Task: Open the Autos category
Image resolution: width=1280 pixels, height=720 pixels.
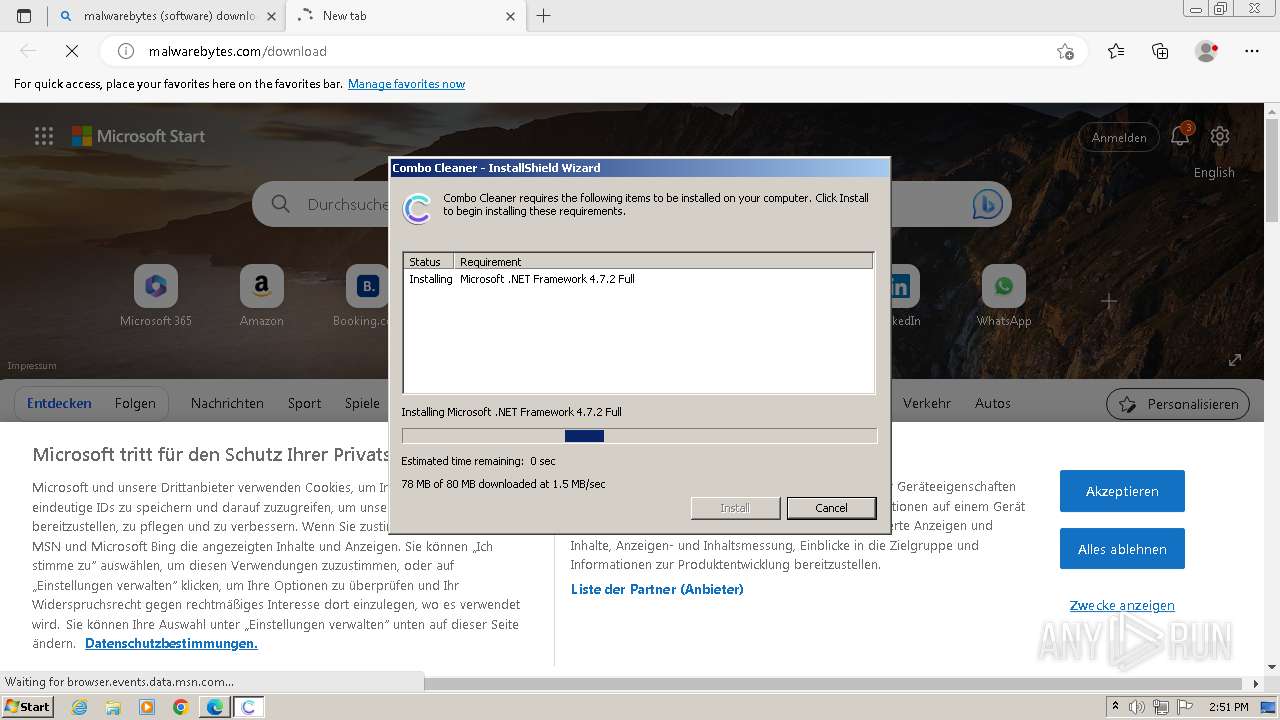Action: pos(993,403)
